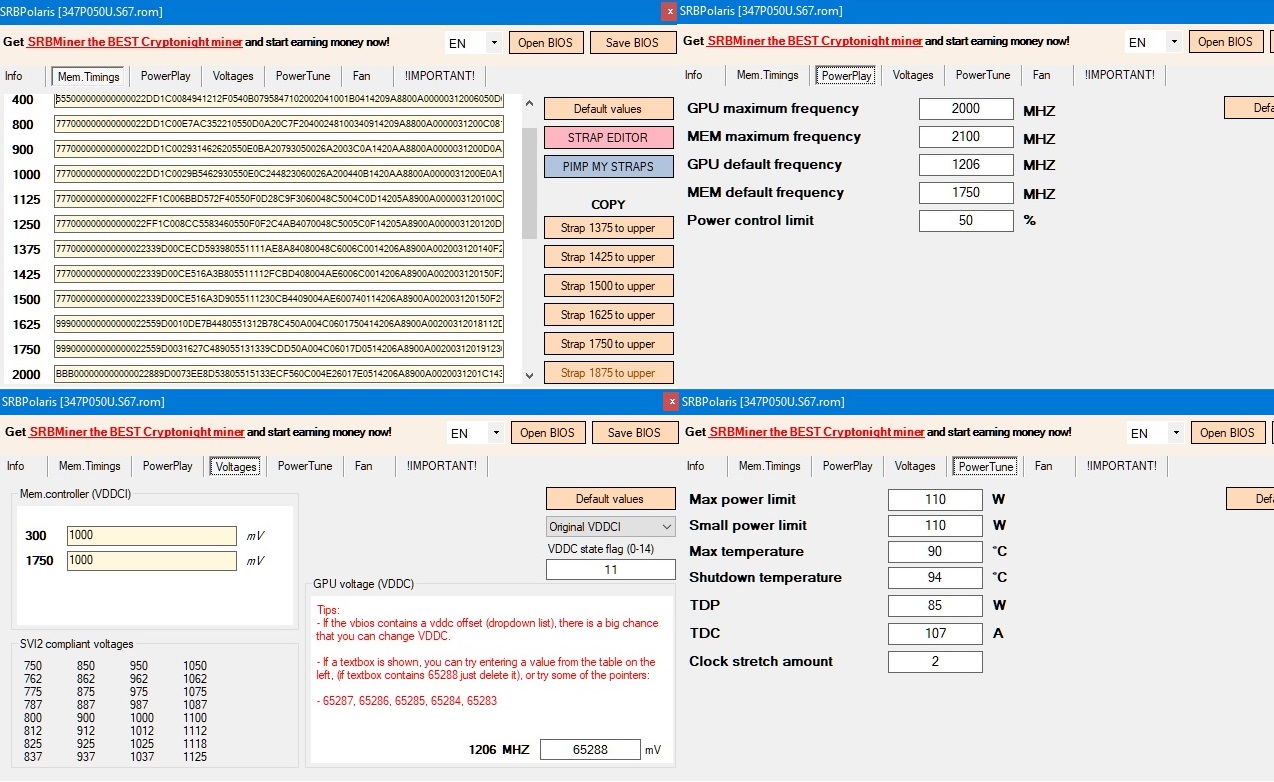Click SRBMiner link in top-right PowerPlay window

[x=814, y=42]
